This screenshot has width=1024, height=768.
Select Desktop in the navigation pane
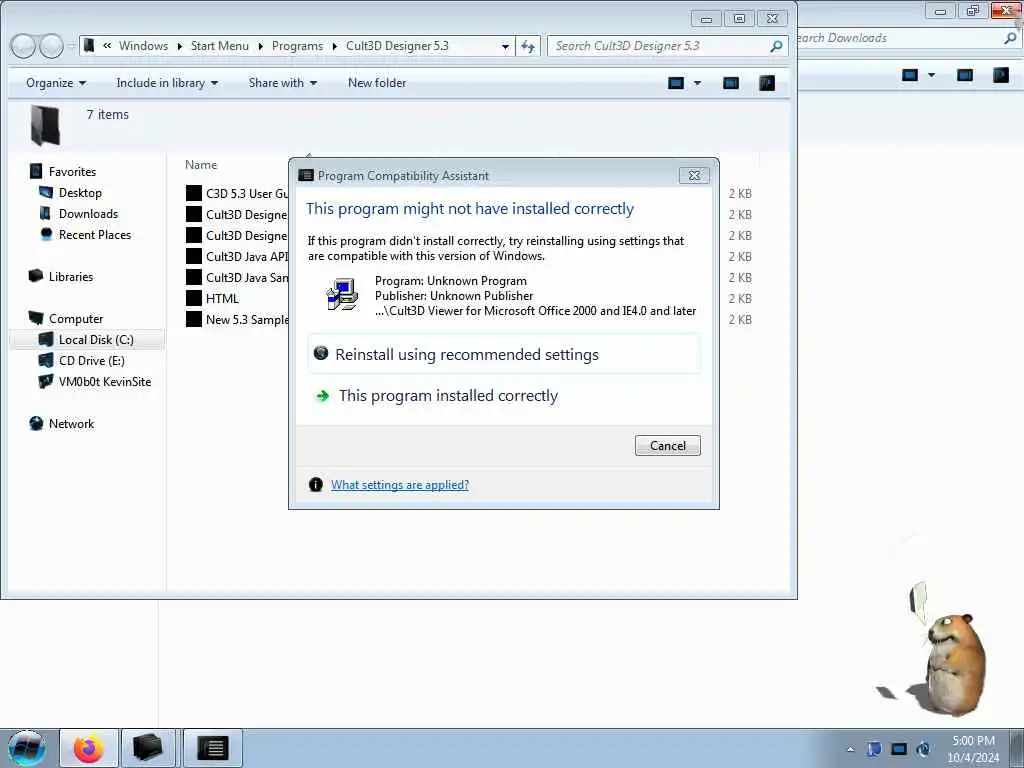point(80,193)
